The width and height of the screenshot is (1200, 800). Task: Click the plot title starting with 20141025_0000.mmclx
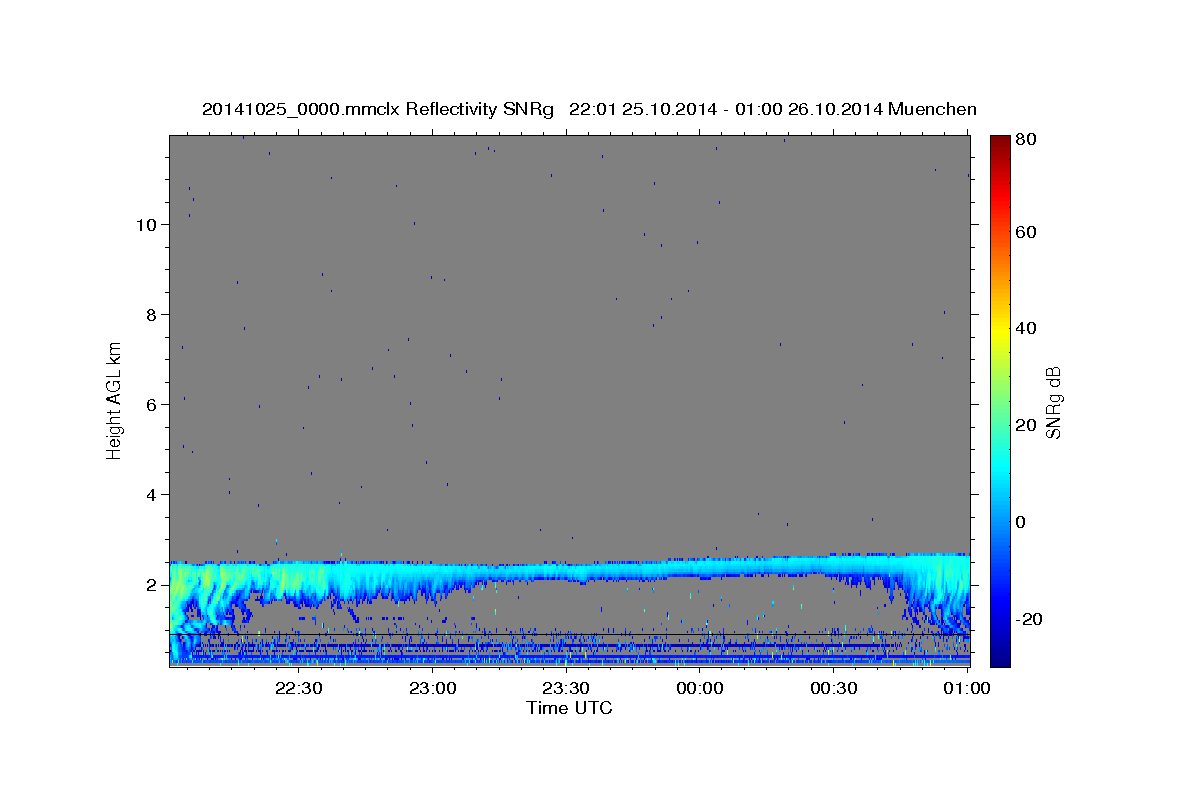tap(589, 109)
